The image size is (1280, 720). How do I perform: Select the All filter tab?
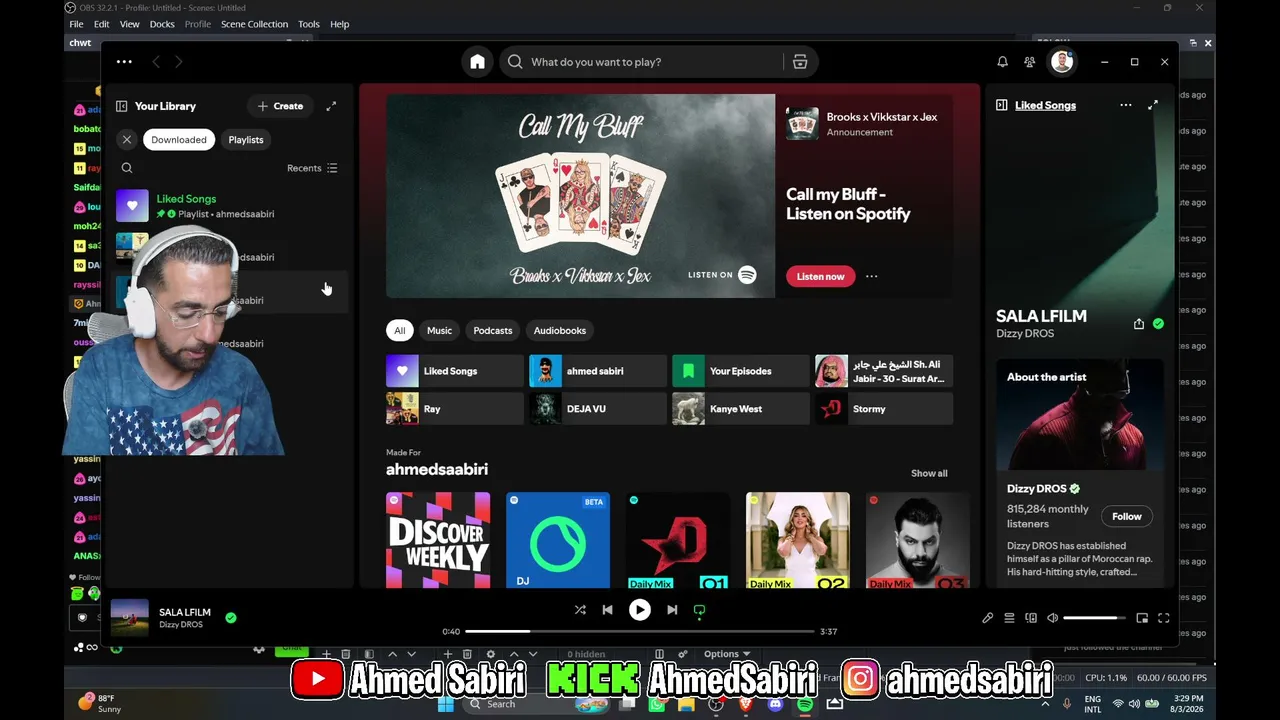coord(400,330)
